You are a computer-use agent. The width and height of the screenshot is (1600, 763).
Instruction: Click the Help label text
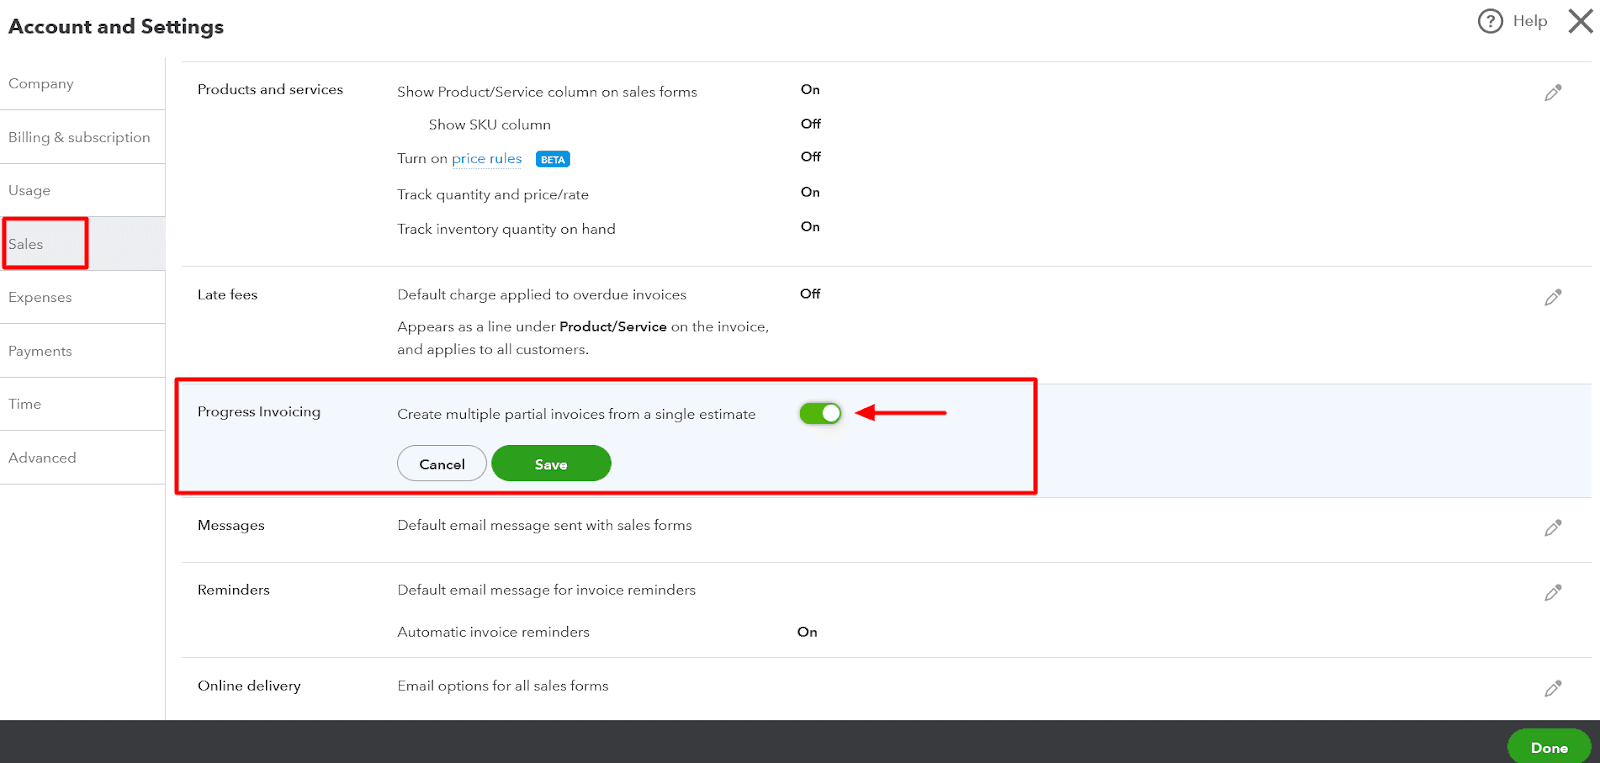(x=1530, y=21)
